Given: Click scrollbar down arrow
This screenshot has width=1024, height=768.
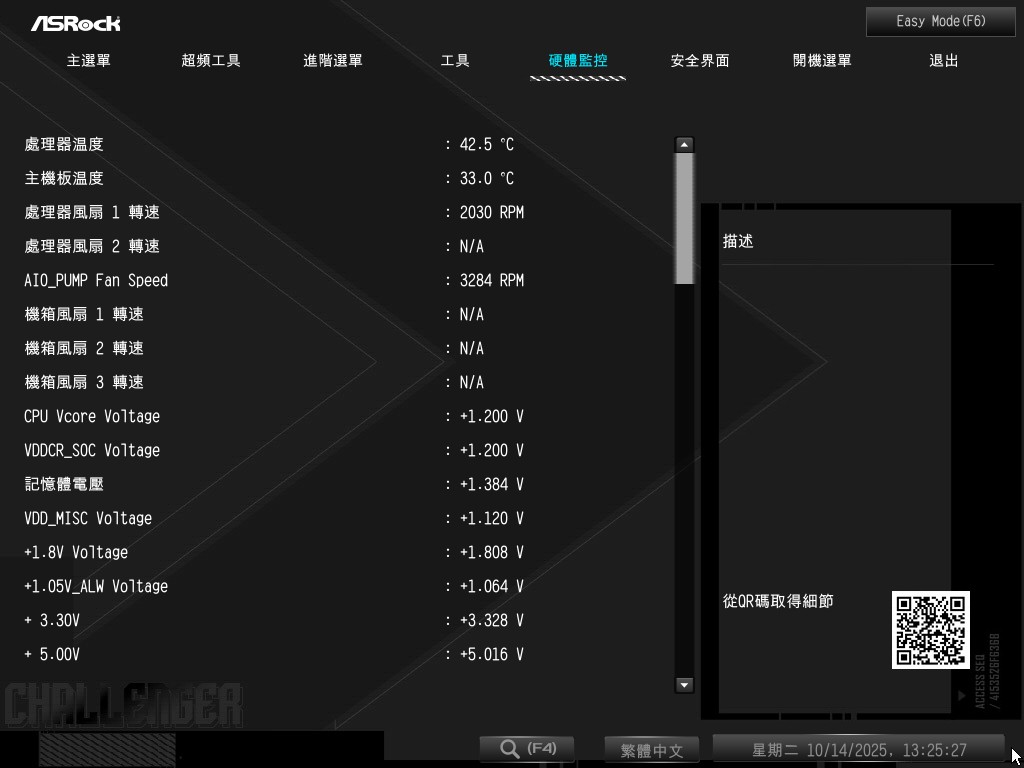Looking at the screenshot, I should (x=685, y=685).
